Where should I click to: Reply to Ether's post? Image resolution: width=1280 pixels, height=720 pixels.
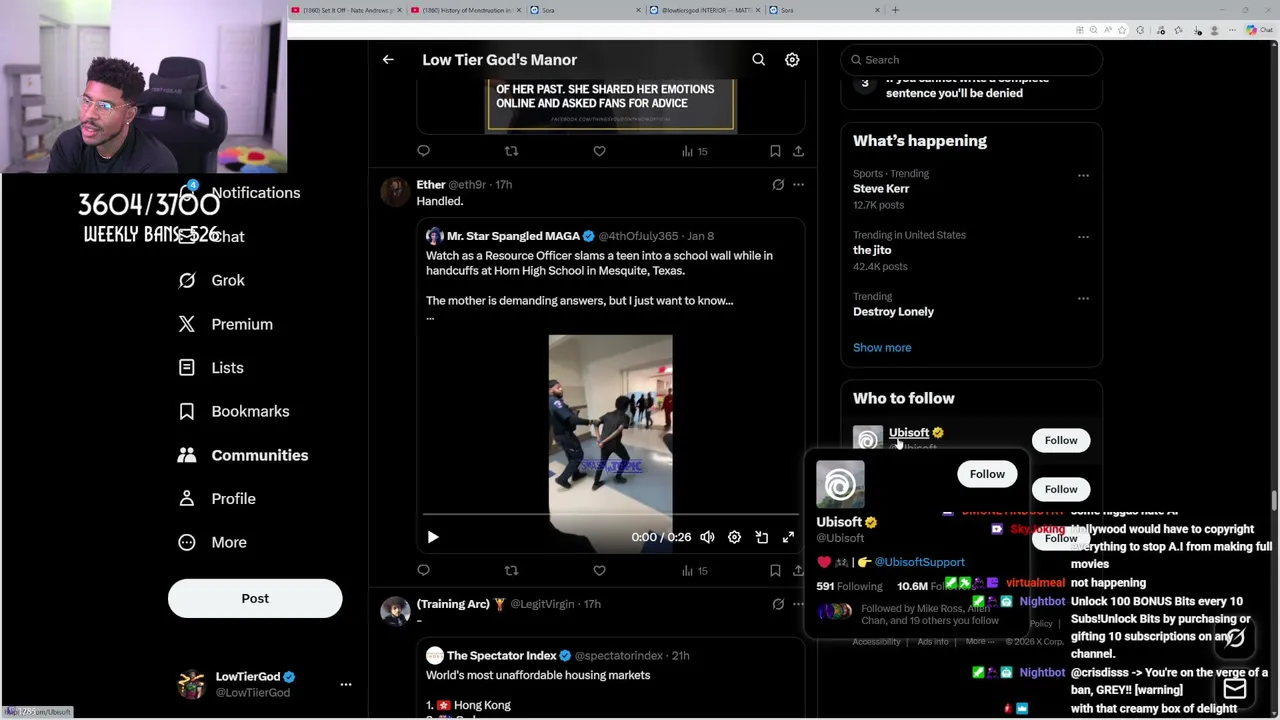tap(423, 570)
